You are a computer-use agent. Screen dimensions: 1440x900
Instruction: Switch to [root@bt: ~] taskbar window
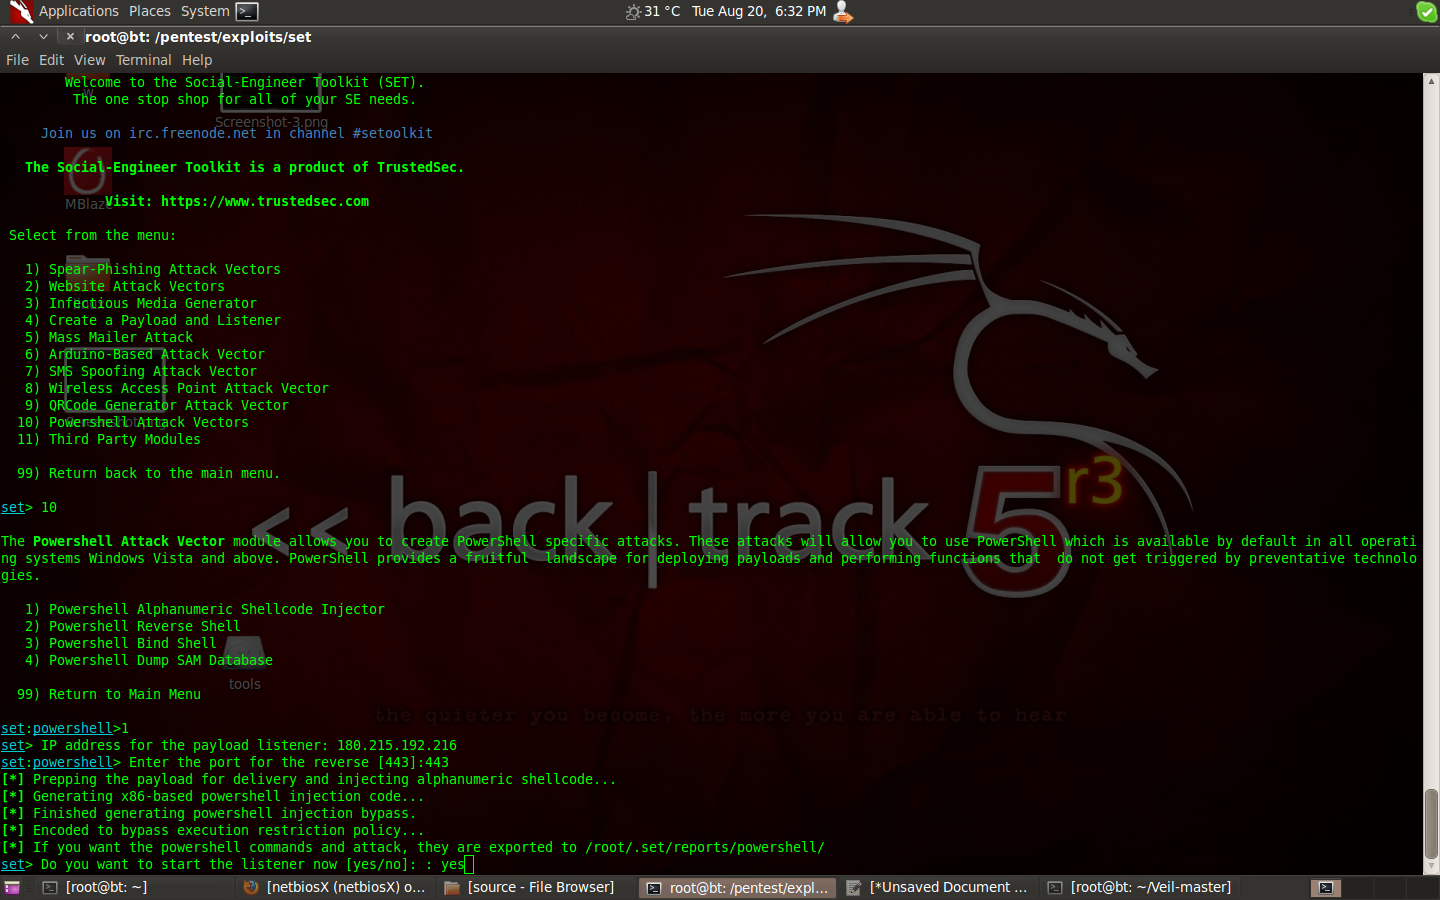pyautogui.click(x=134, y=888)
